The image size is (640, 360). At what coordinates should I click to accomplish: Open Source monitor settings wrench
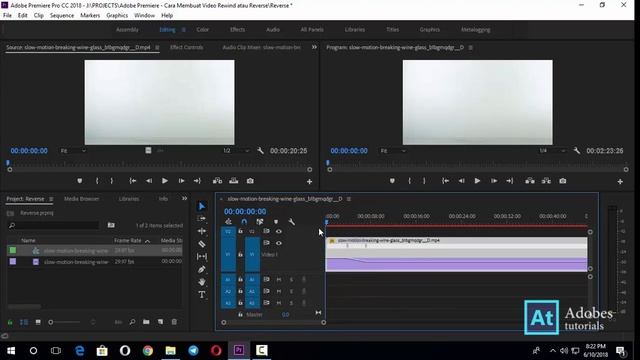260,151
